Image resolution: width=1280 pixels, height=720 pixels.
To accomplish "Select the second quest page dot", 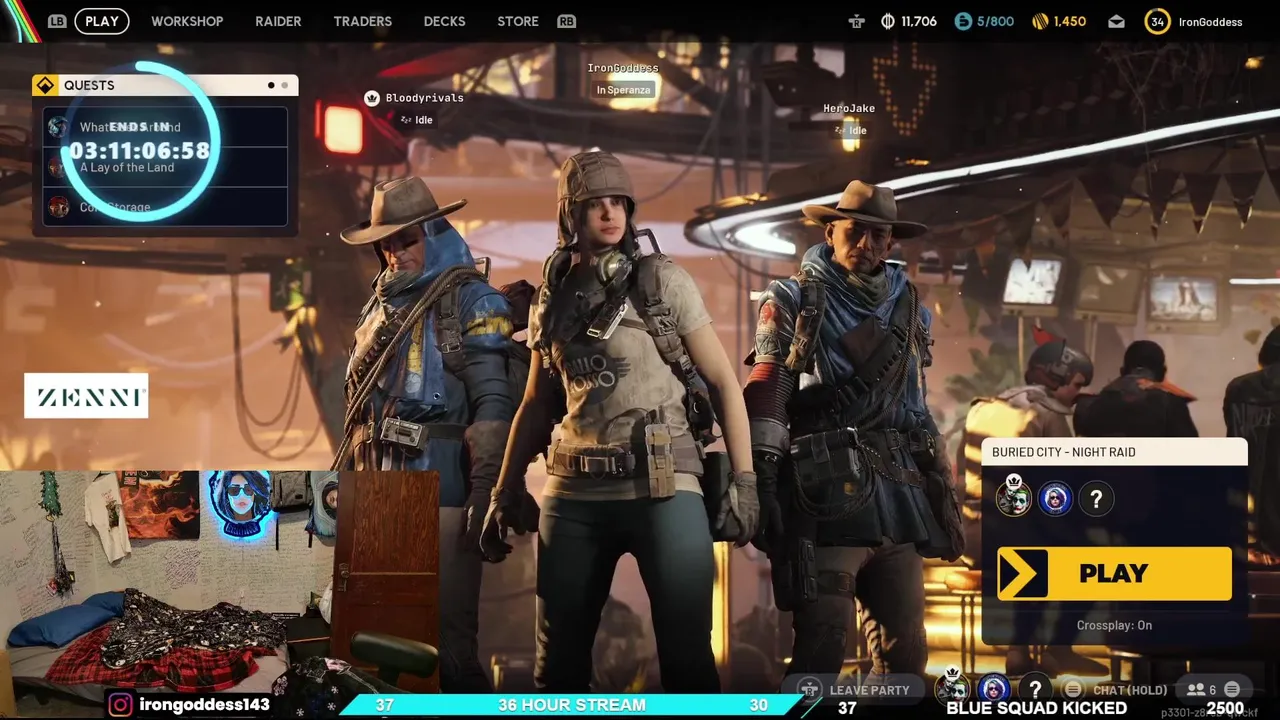I will pyautogui.click(x=284, y=85).
